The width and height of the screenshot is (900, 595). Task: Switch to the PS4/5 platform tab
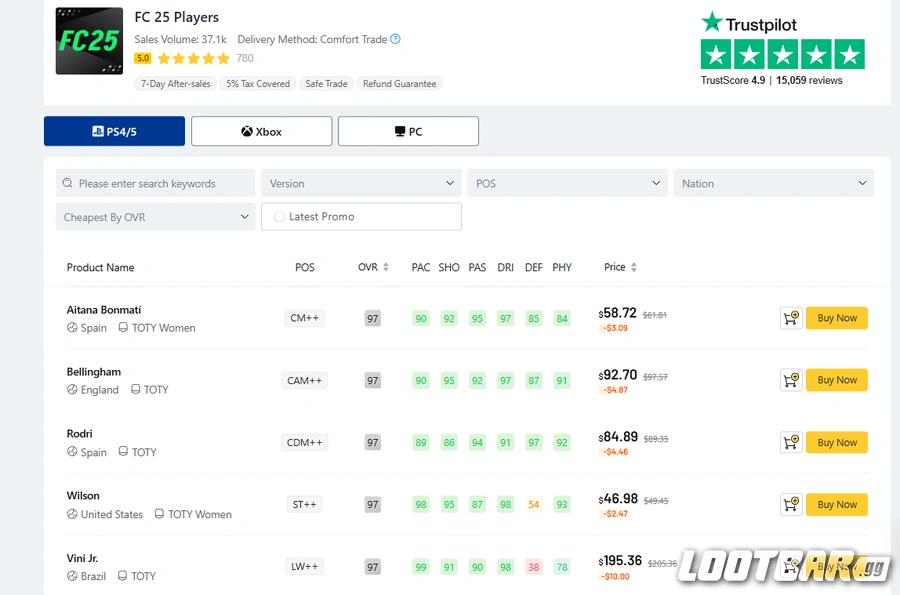tap(114, 131)
